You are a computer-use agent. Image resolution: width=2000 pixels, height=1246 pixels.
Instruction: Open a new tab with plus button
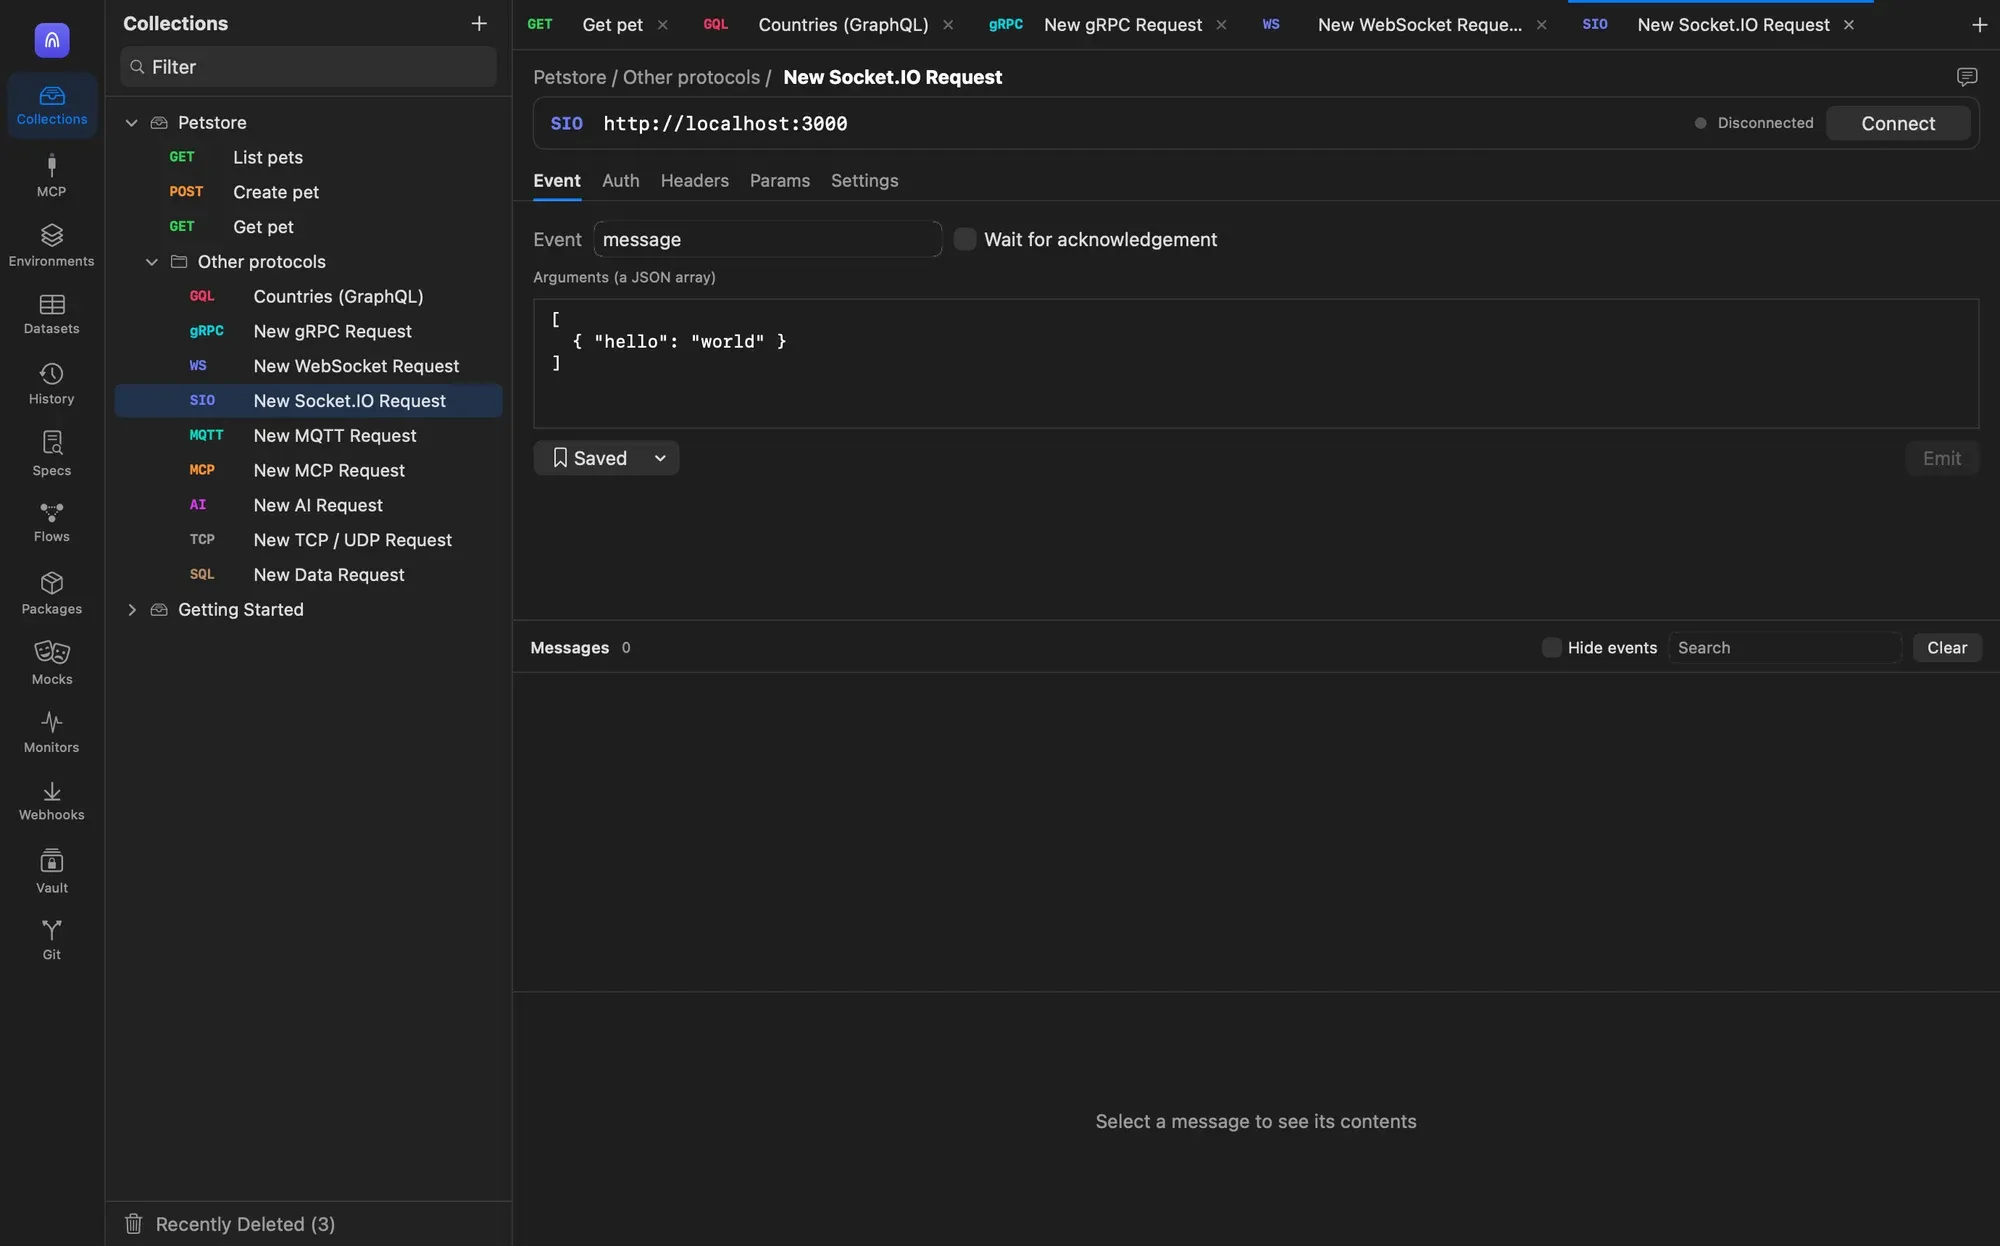(x=1979, y=25)
